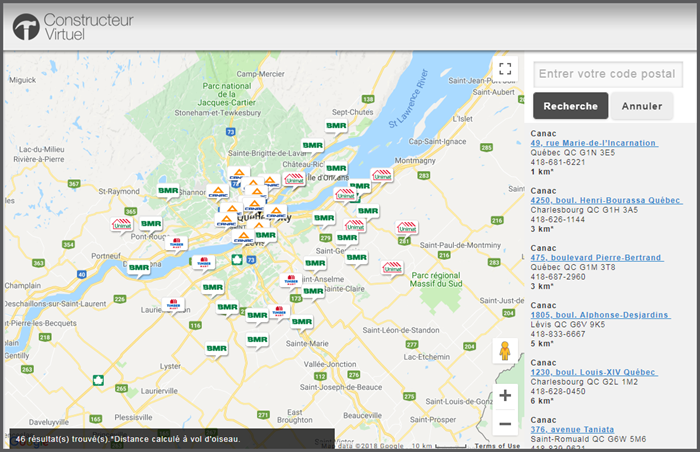Open 49, rue Marie-de-l'Incarnation link
This screenshot has width=700, height=452.
click(x=594, y=143)
